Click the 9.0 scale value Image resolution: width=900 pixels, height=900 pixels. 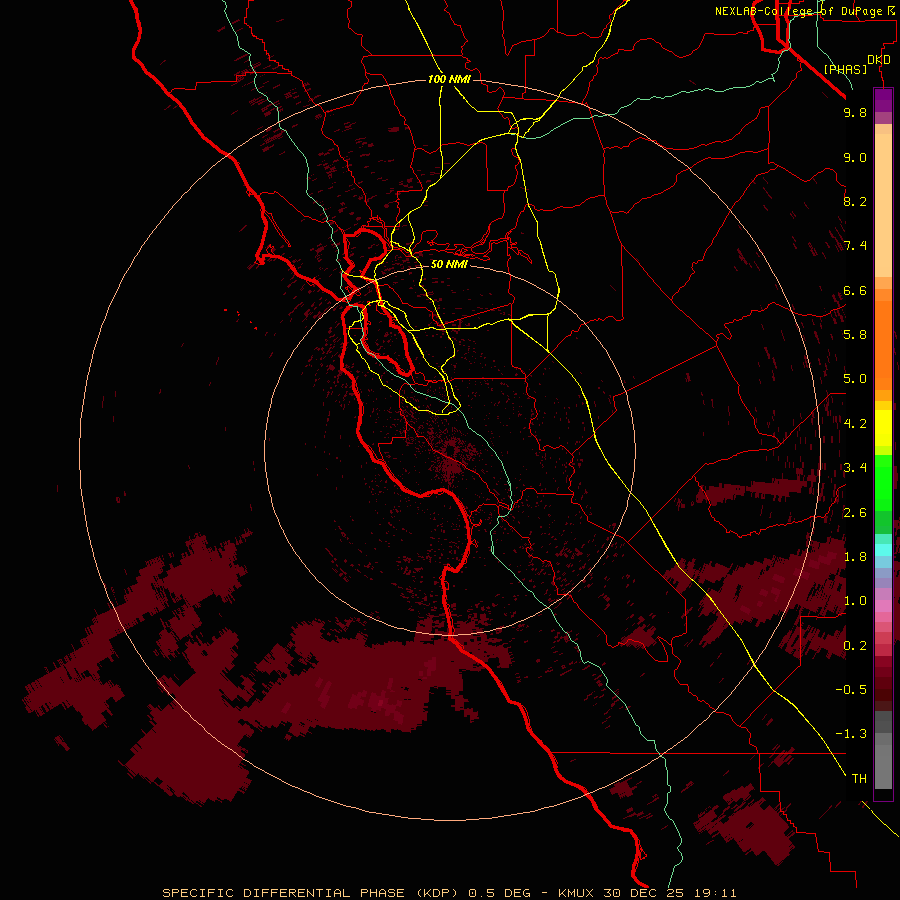coord(855,157)
